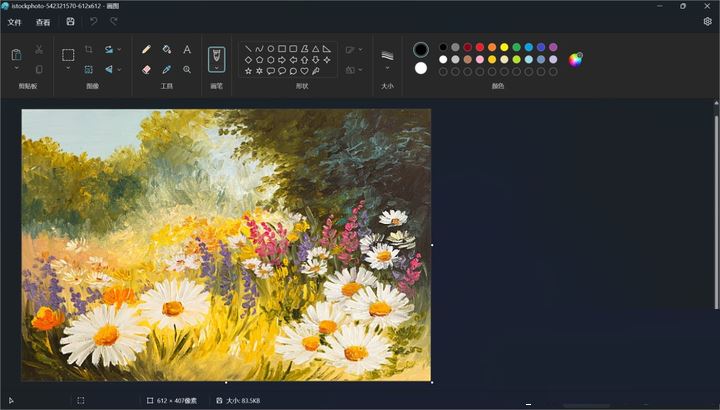The image size is (720, 410).
Task: Select the Pencil tool
Action: pos(146,49)
